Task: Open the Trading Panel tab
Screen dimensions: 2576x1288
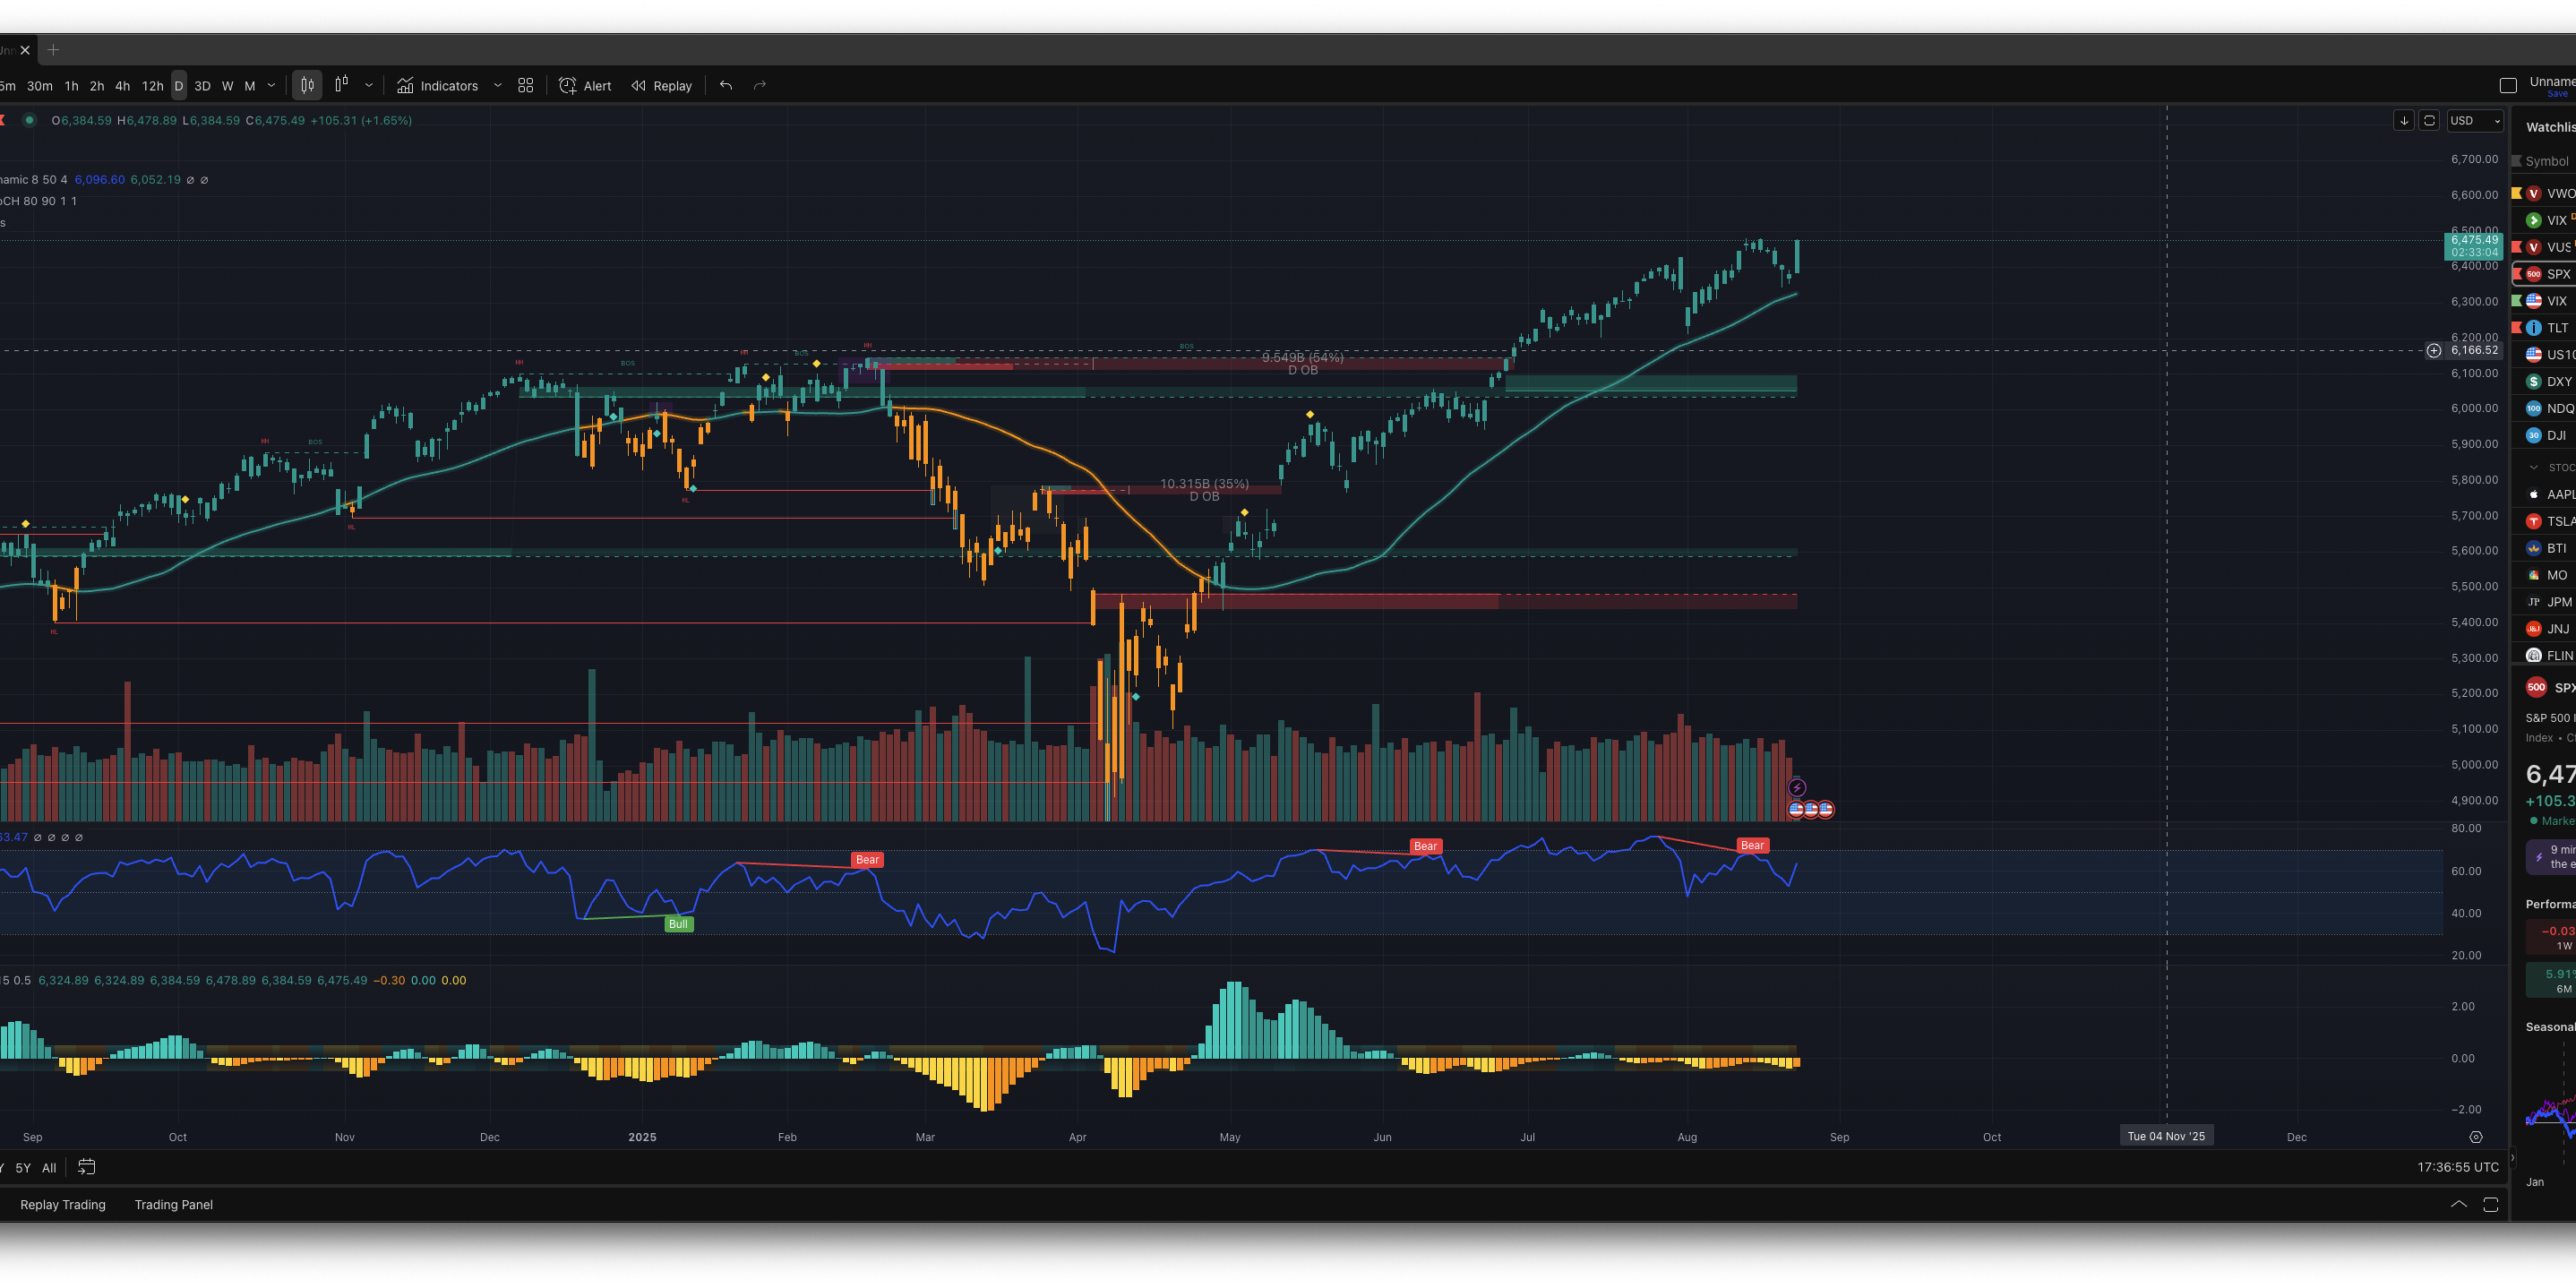Action: [x=174, y=1205]
